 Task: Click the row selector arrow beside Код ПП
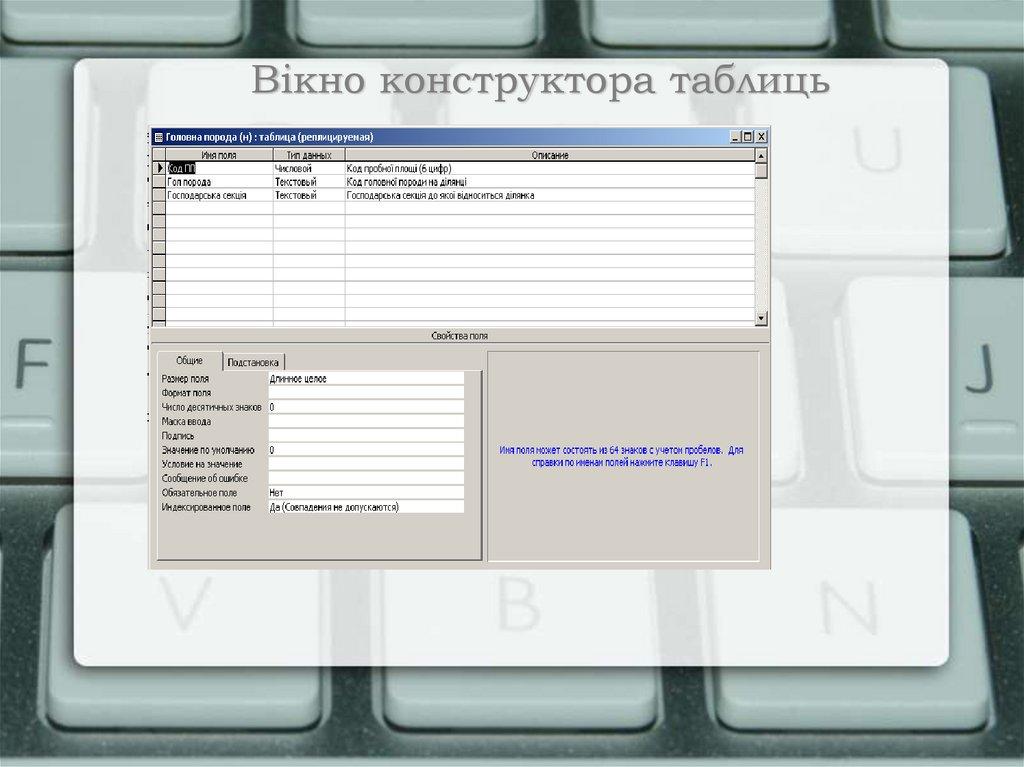click(x=158, y=169)
